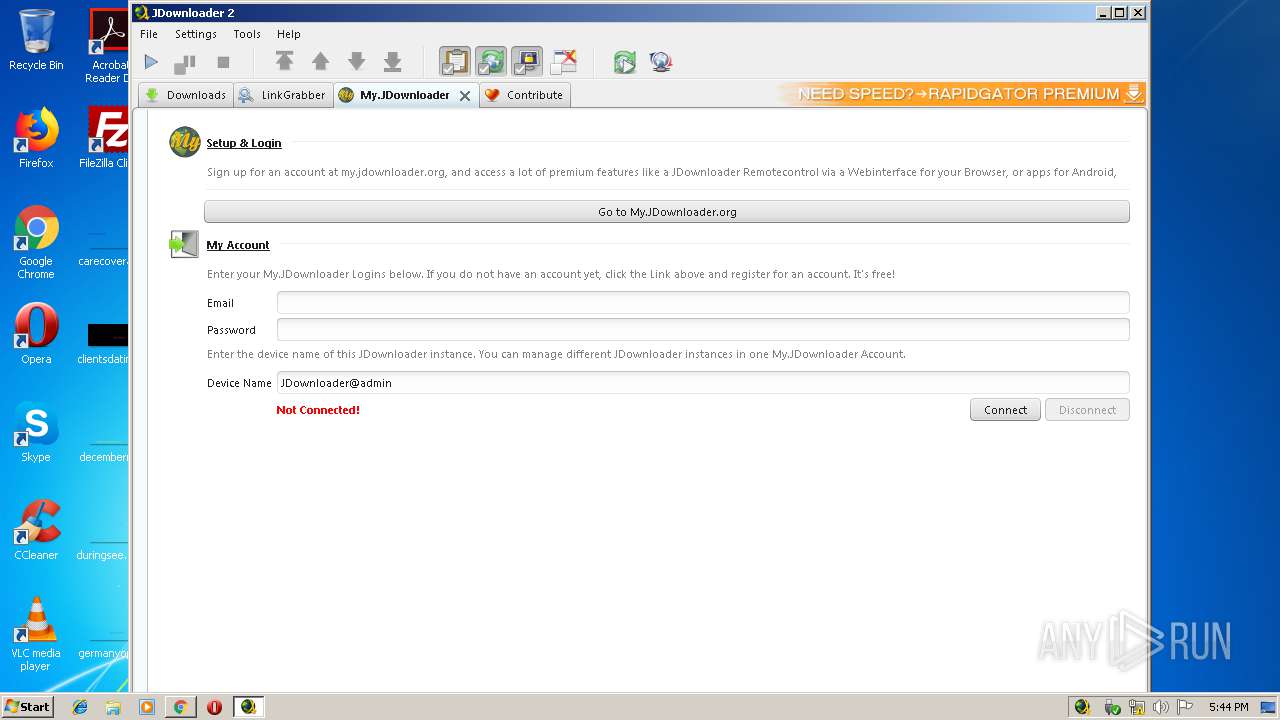1280x720 pixels.
Task: Click Chrome icon in the taskbar
Action: (x=180, y=707)
